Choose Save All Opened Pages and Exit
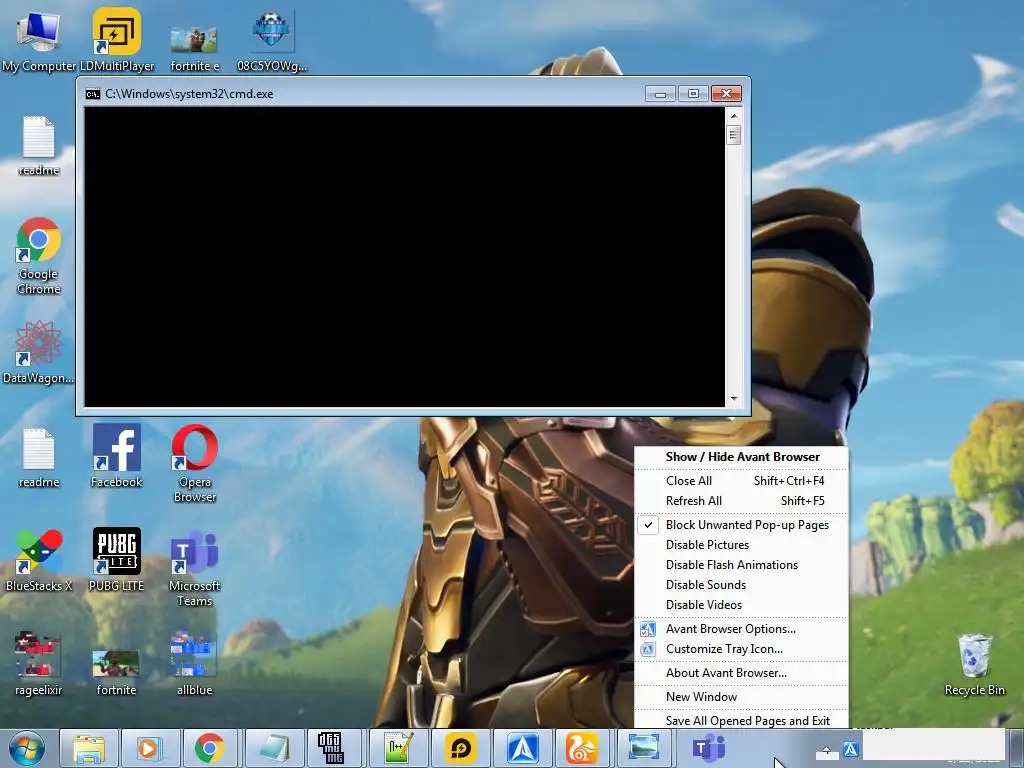 [x=741, y=720]
